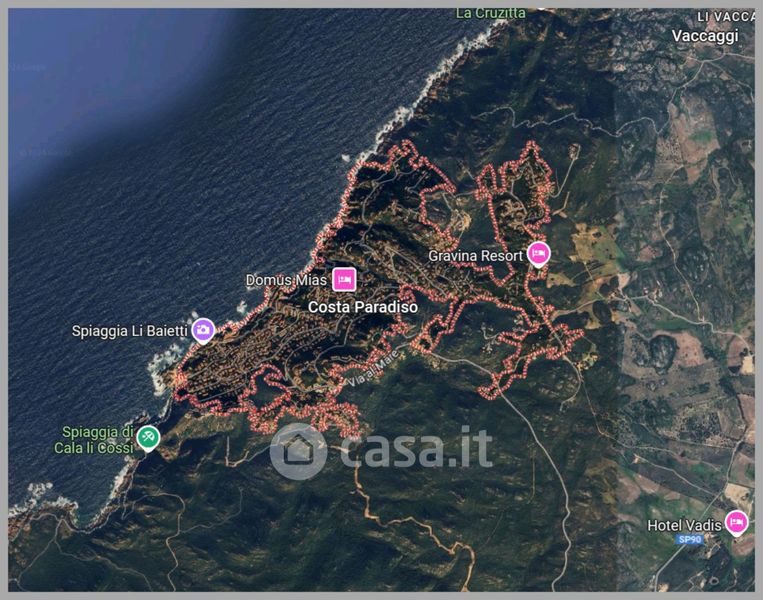Click the SP90 road shield marker
763x600 pixels.
point(690,539)
